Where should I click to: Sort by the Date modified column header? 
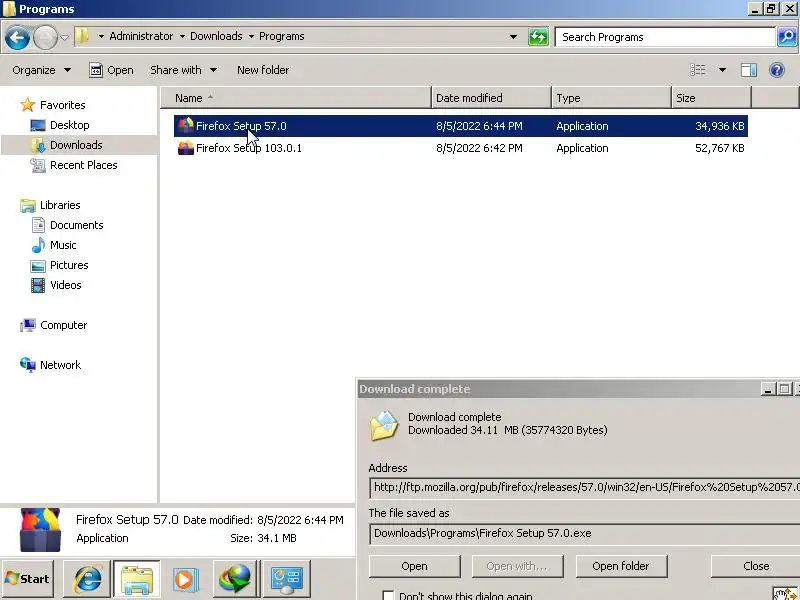[x=491, y=98]
